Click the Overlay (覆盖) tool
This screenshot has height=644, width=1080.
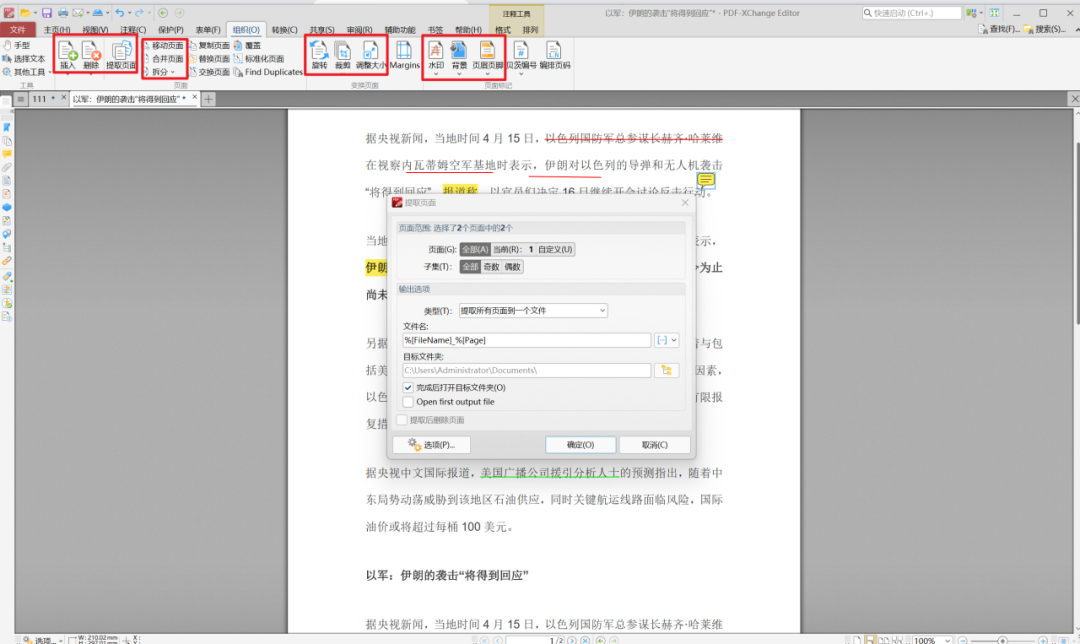click(248, 45)
